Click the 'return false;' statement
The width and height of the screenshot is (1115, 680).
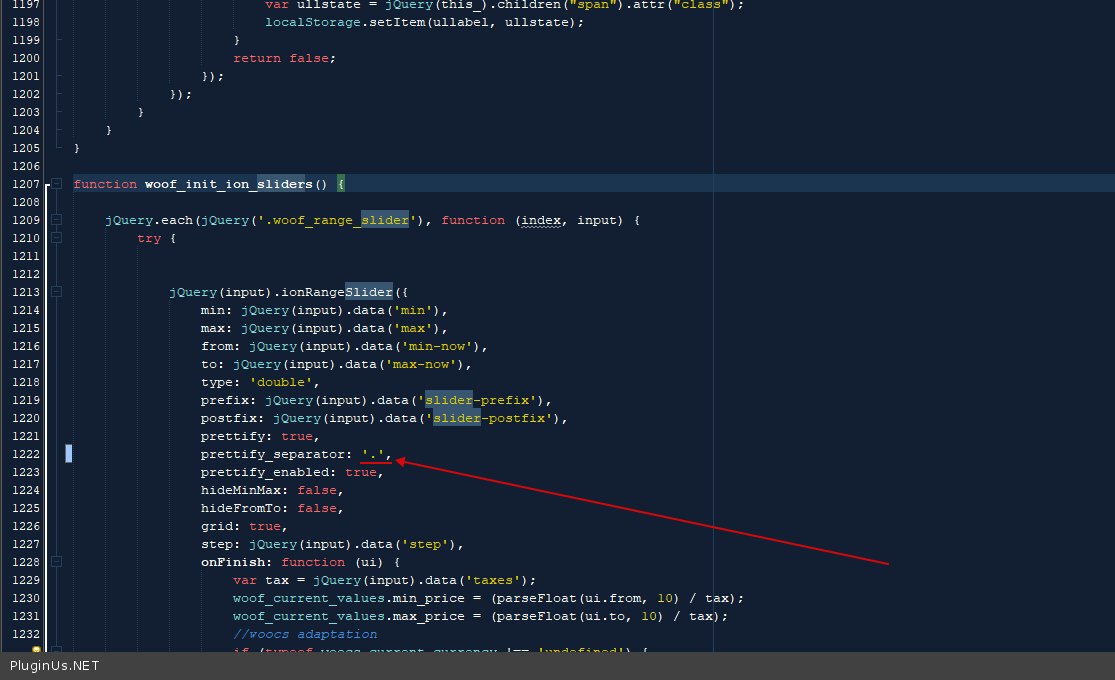285,58
